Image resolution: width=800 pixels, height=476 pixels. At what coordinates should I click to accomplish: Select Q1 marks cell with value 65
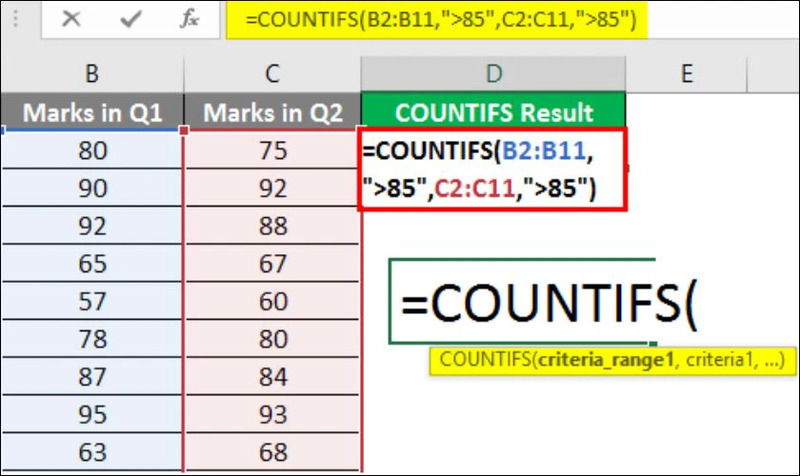[92, 263]
